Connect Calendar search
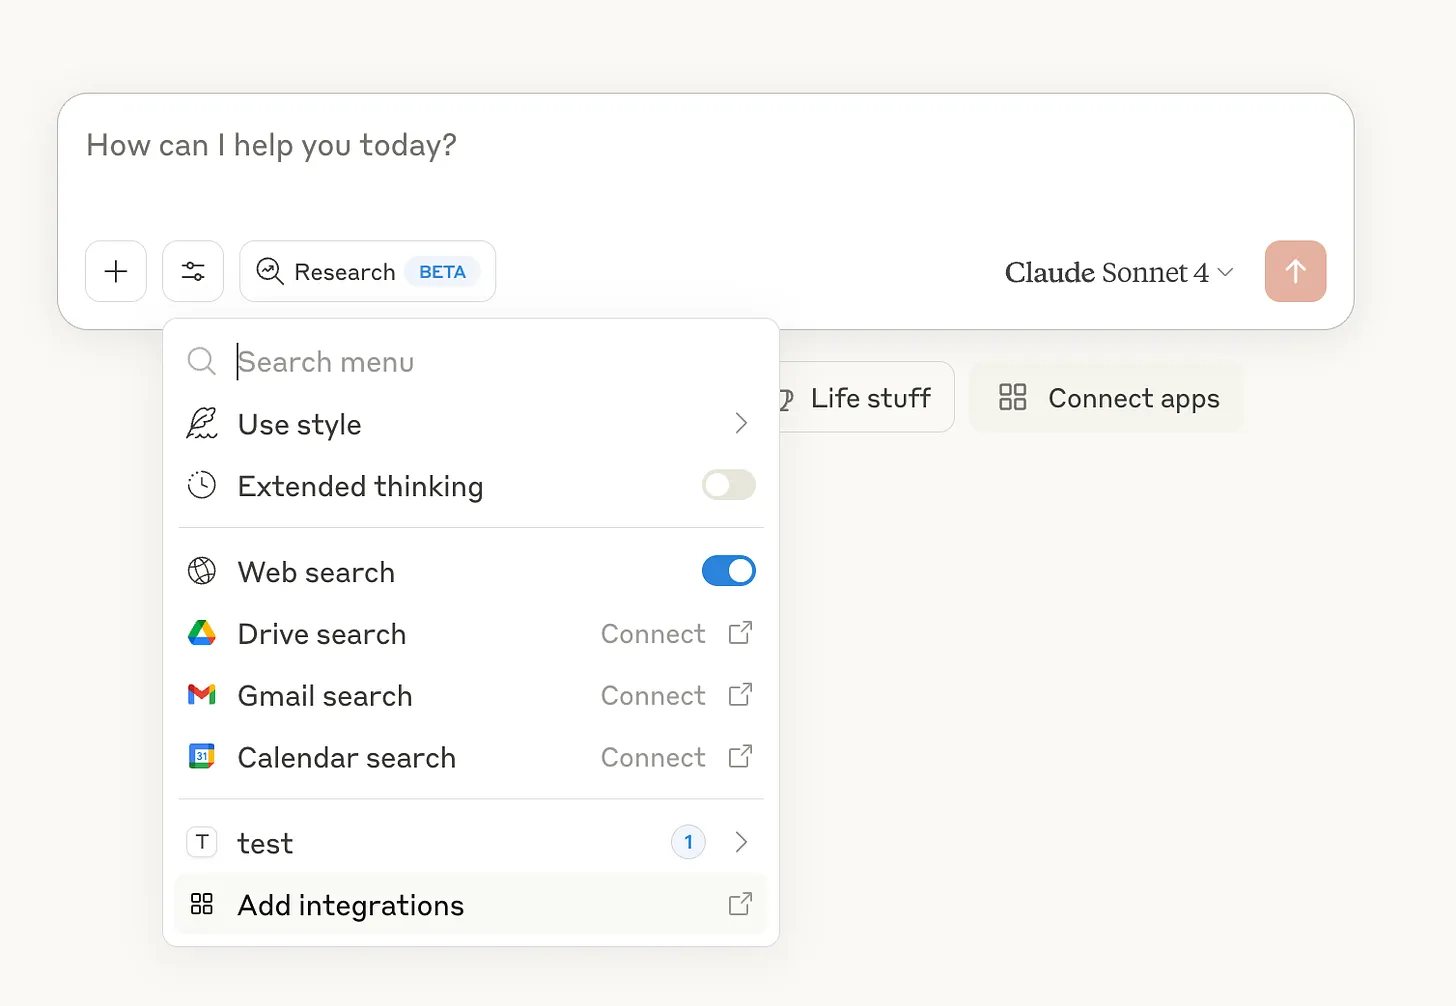The width and height of the screenshot is (1456, 1006). point(653,758)
